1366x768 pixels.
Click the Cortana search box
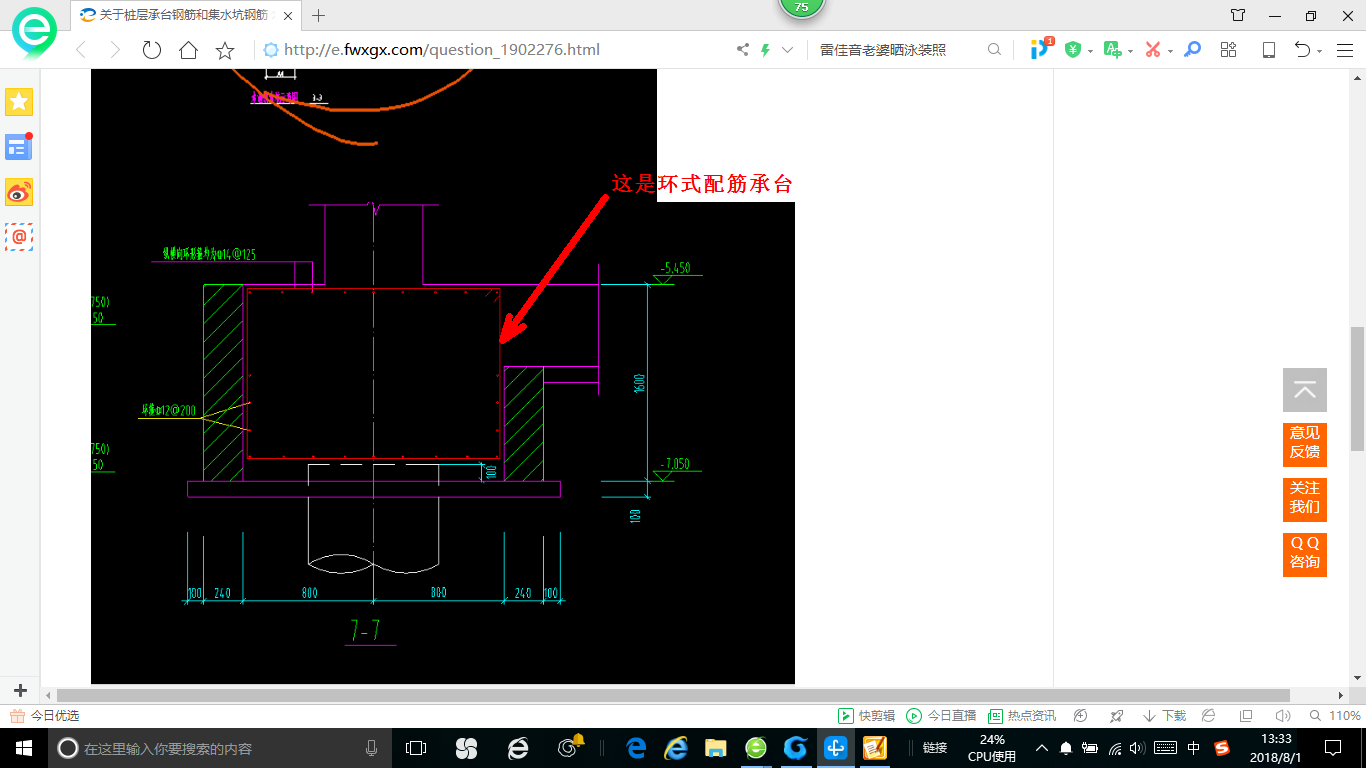220,748
